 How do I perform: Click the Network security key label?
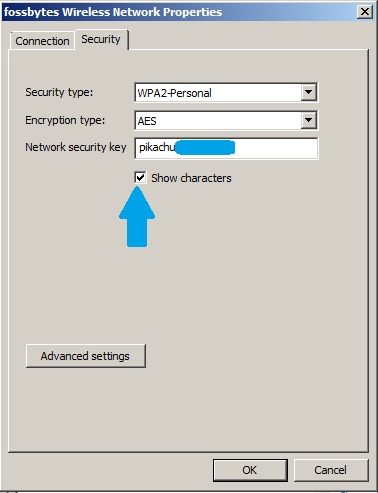tap(76, 147)
